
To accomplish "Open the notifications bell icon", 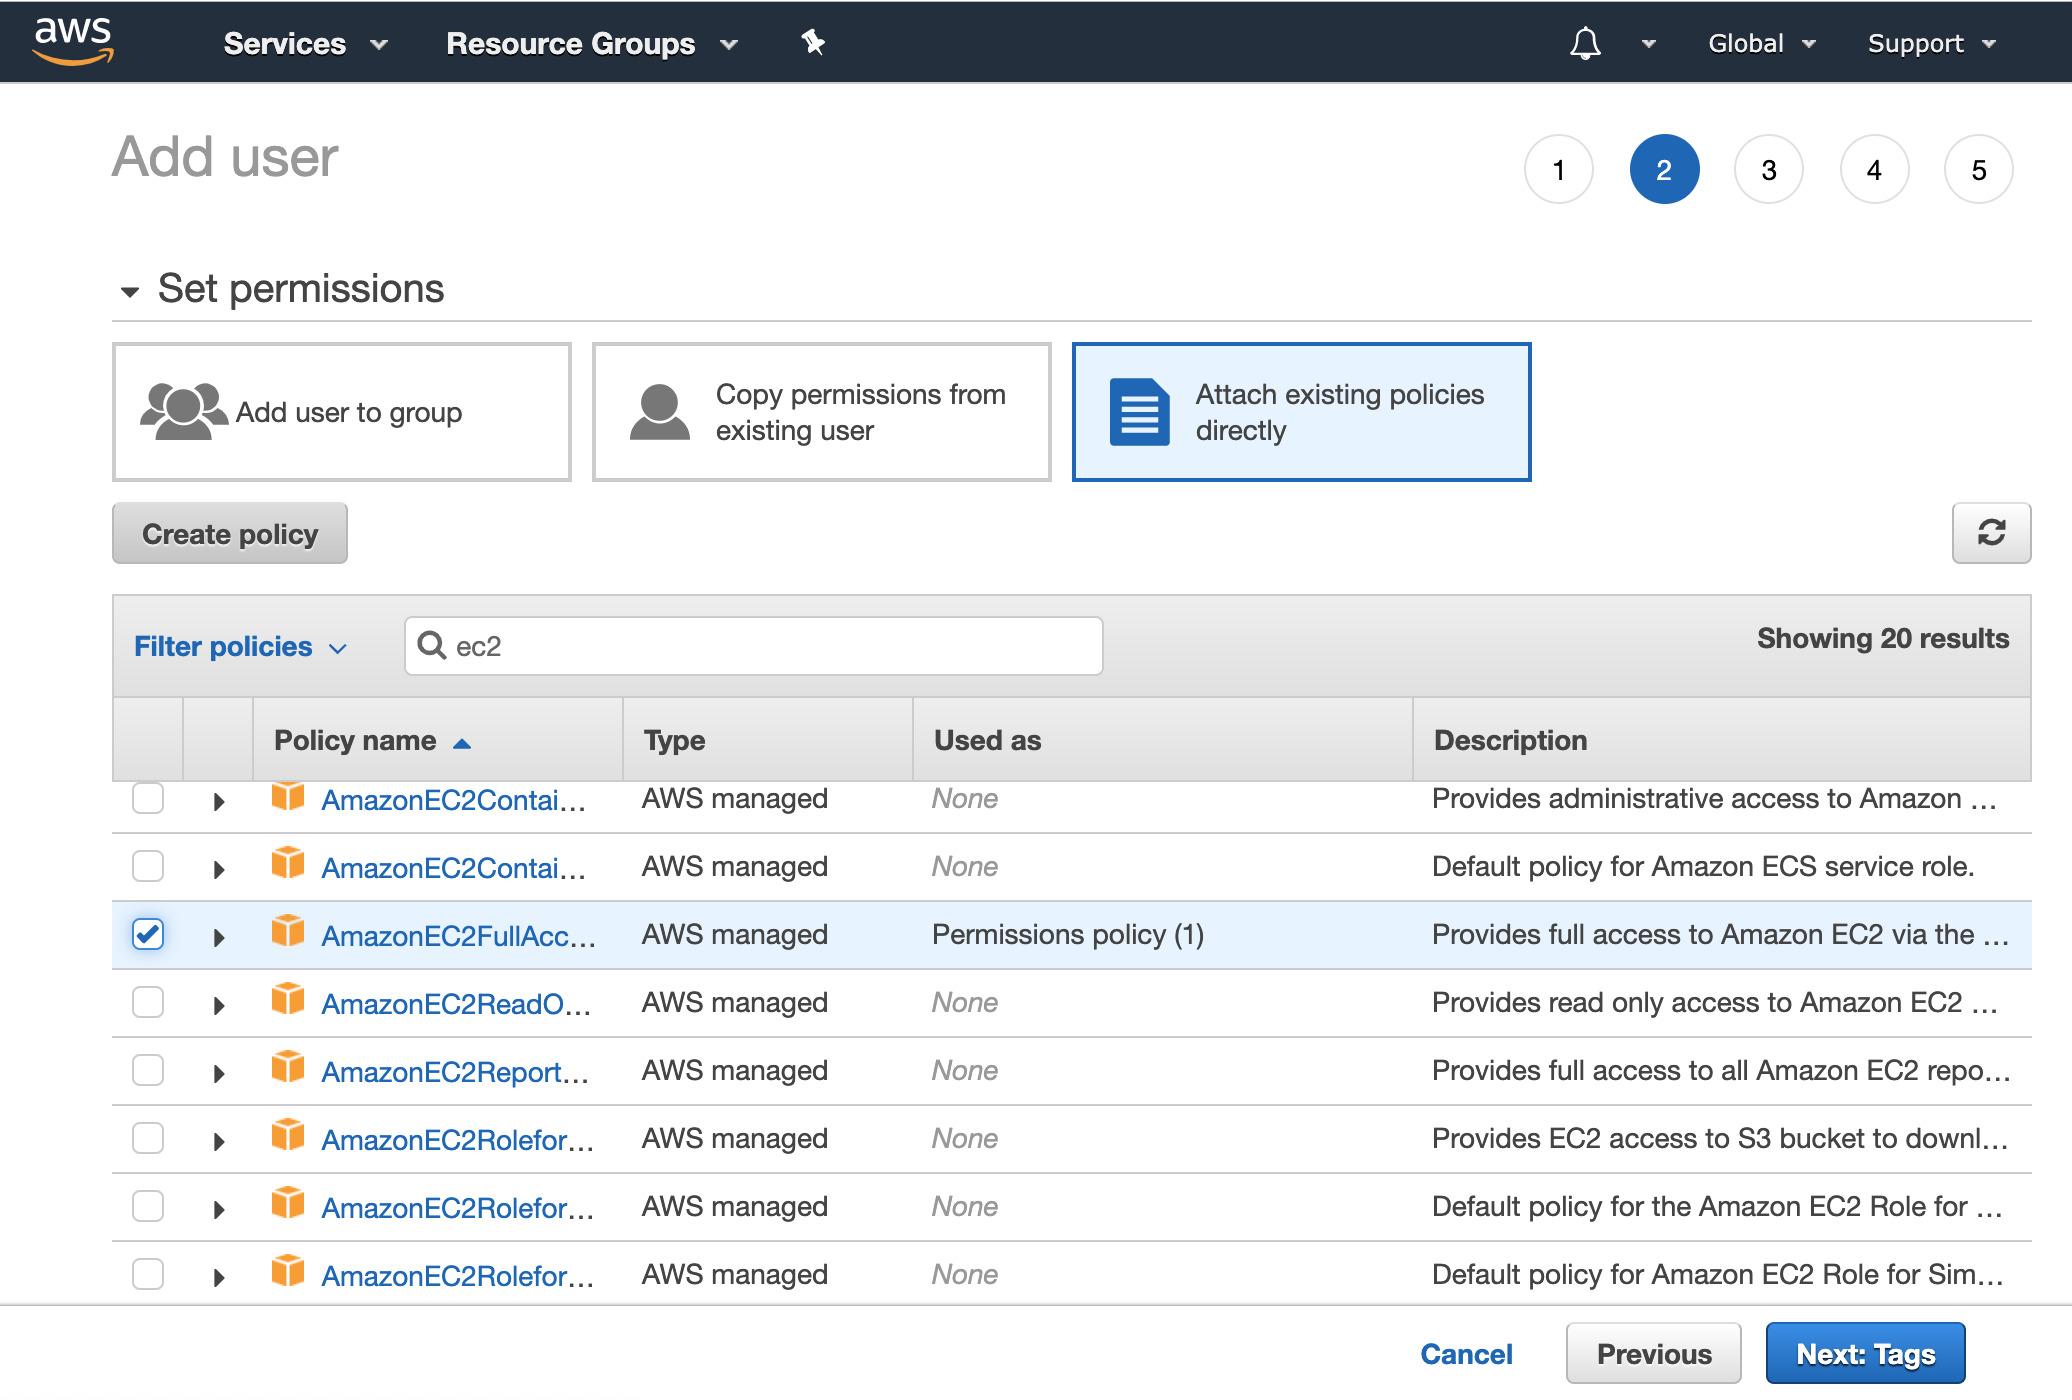I will (1585, 43).
